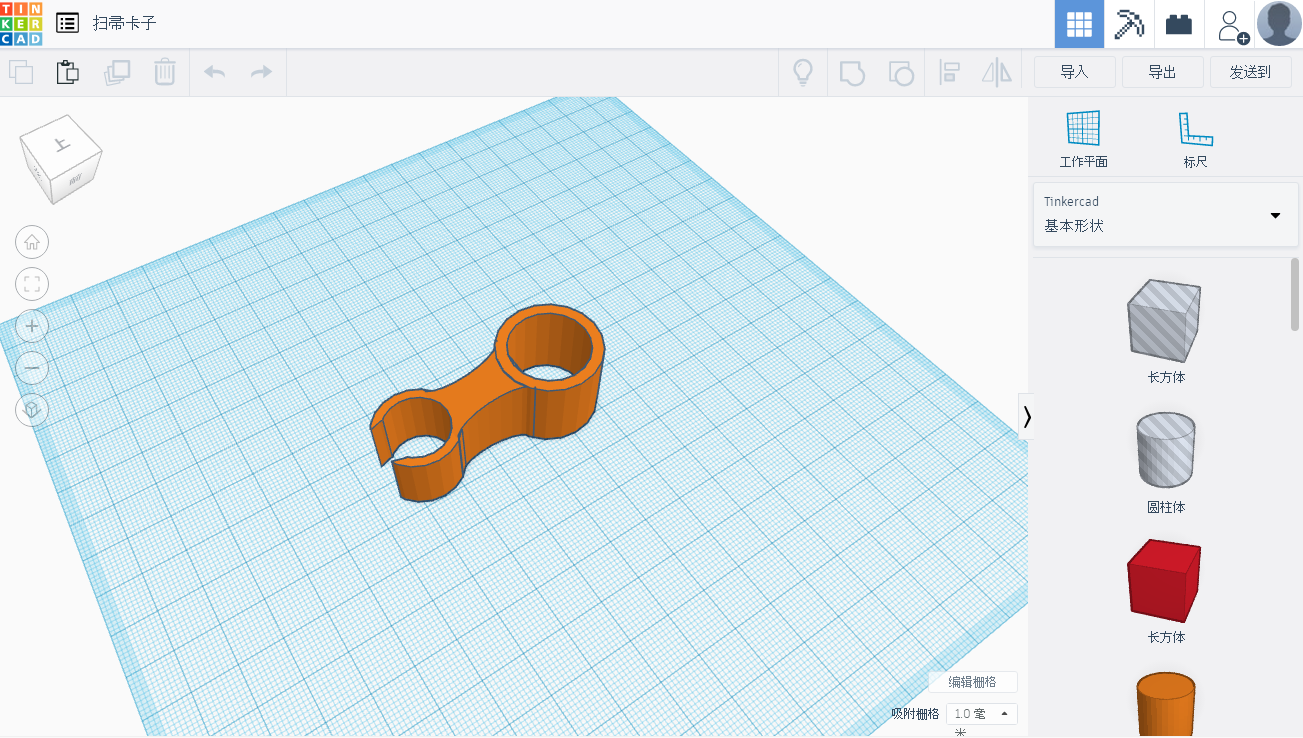The width and height of the screenshot is (1303, 738).
Task: Click the shapes panel scrollbar
Action: [1295, 294]
